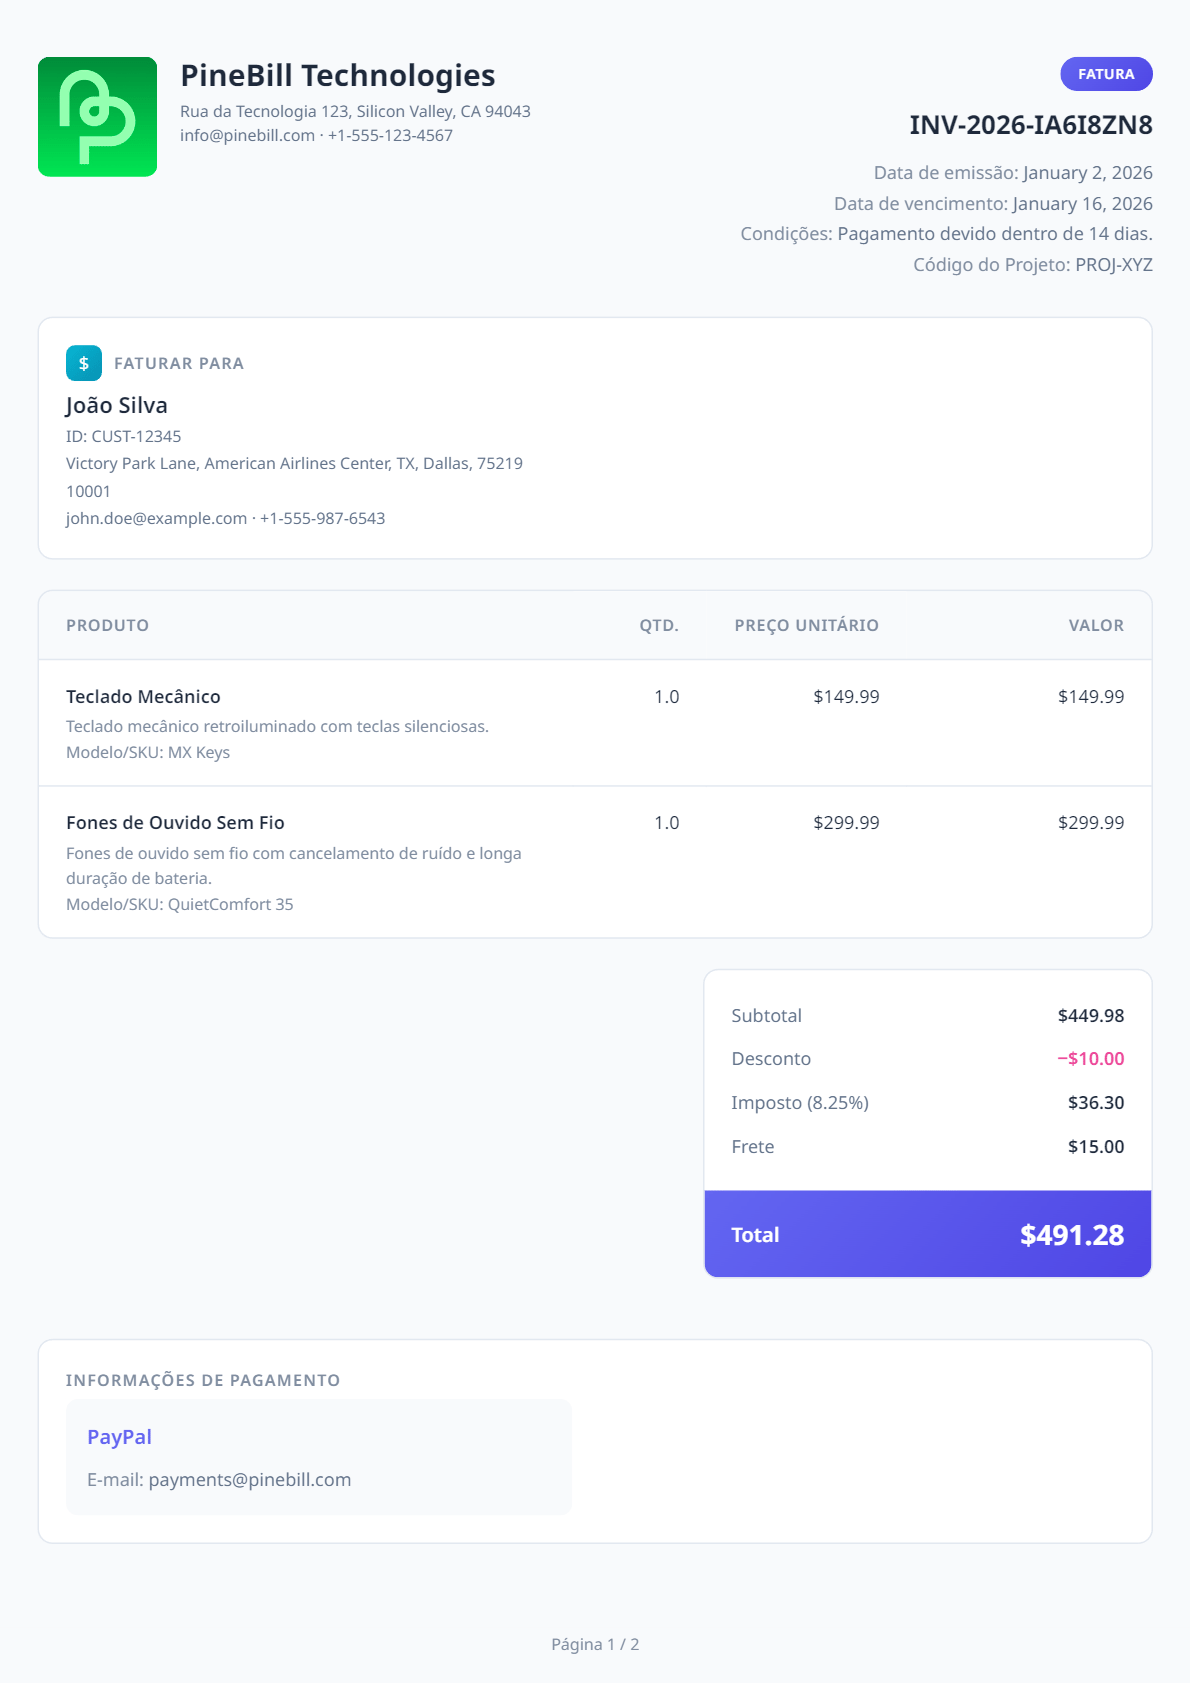The height and width of the screenshot is (1683, 1190).
Task: Click the $299.99 value in VALOR column
Action: pos(1091,822)
